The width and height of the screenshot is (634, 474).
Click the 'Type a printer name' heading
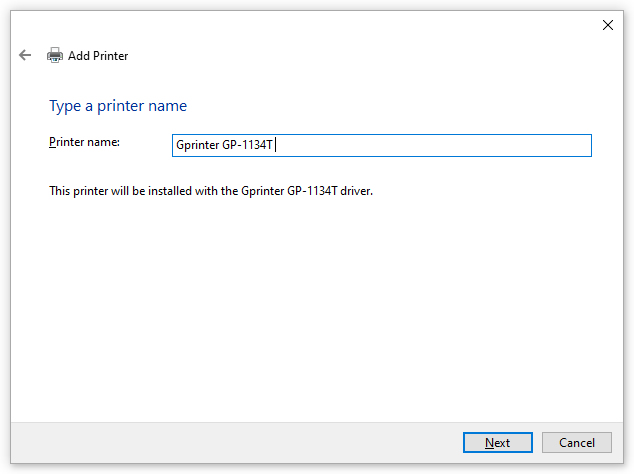point(118,106)
